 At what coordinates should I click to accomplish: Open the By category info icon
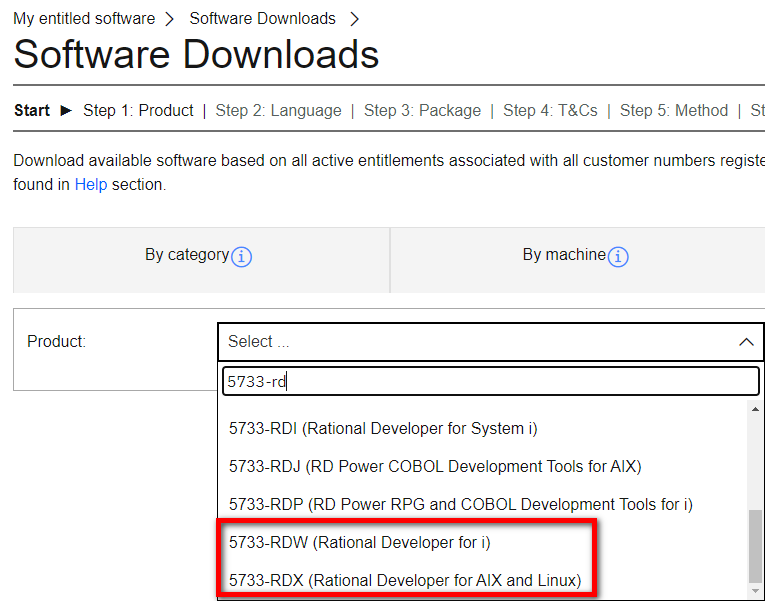click(x=242, y=257)
